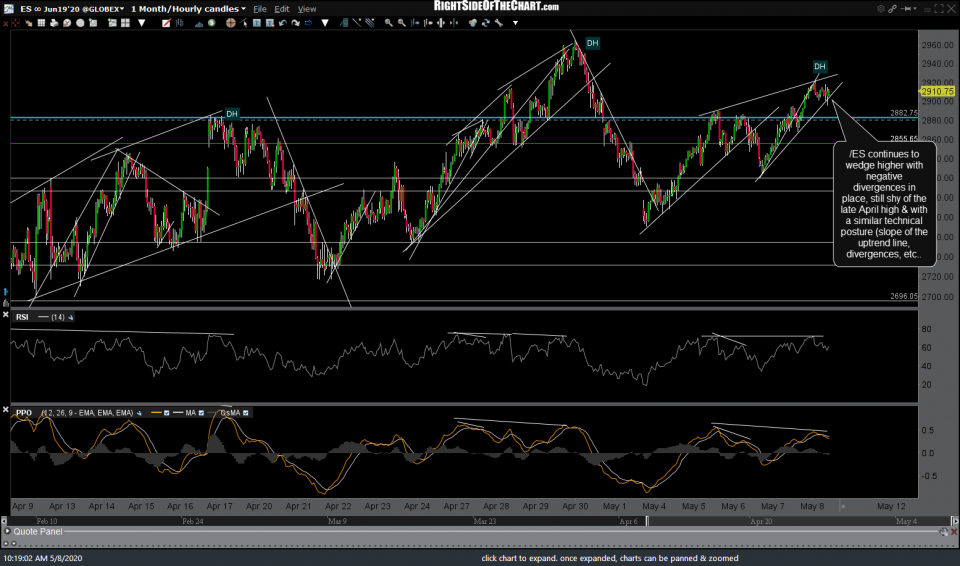Click the stacked layers icon in title bar
This screenshot has height=566, width=960.
pos(881,9)
